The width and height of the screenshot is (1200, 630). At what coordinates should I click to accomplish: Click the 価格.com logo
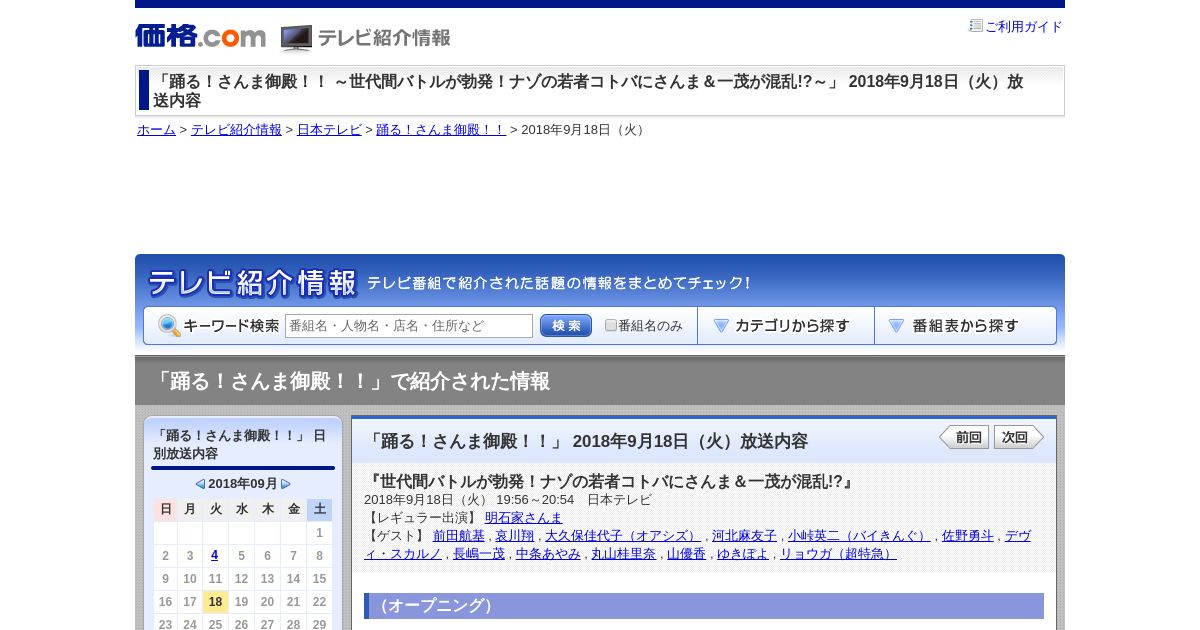(x=200, y=36)
